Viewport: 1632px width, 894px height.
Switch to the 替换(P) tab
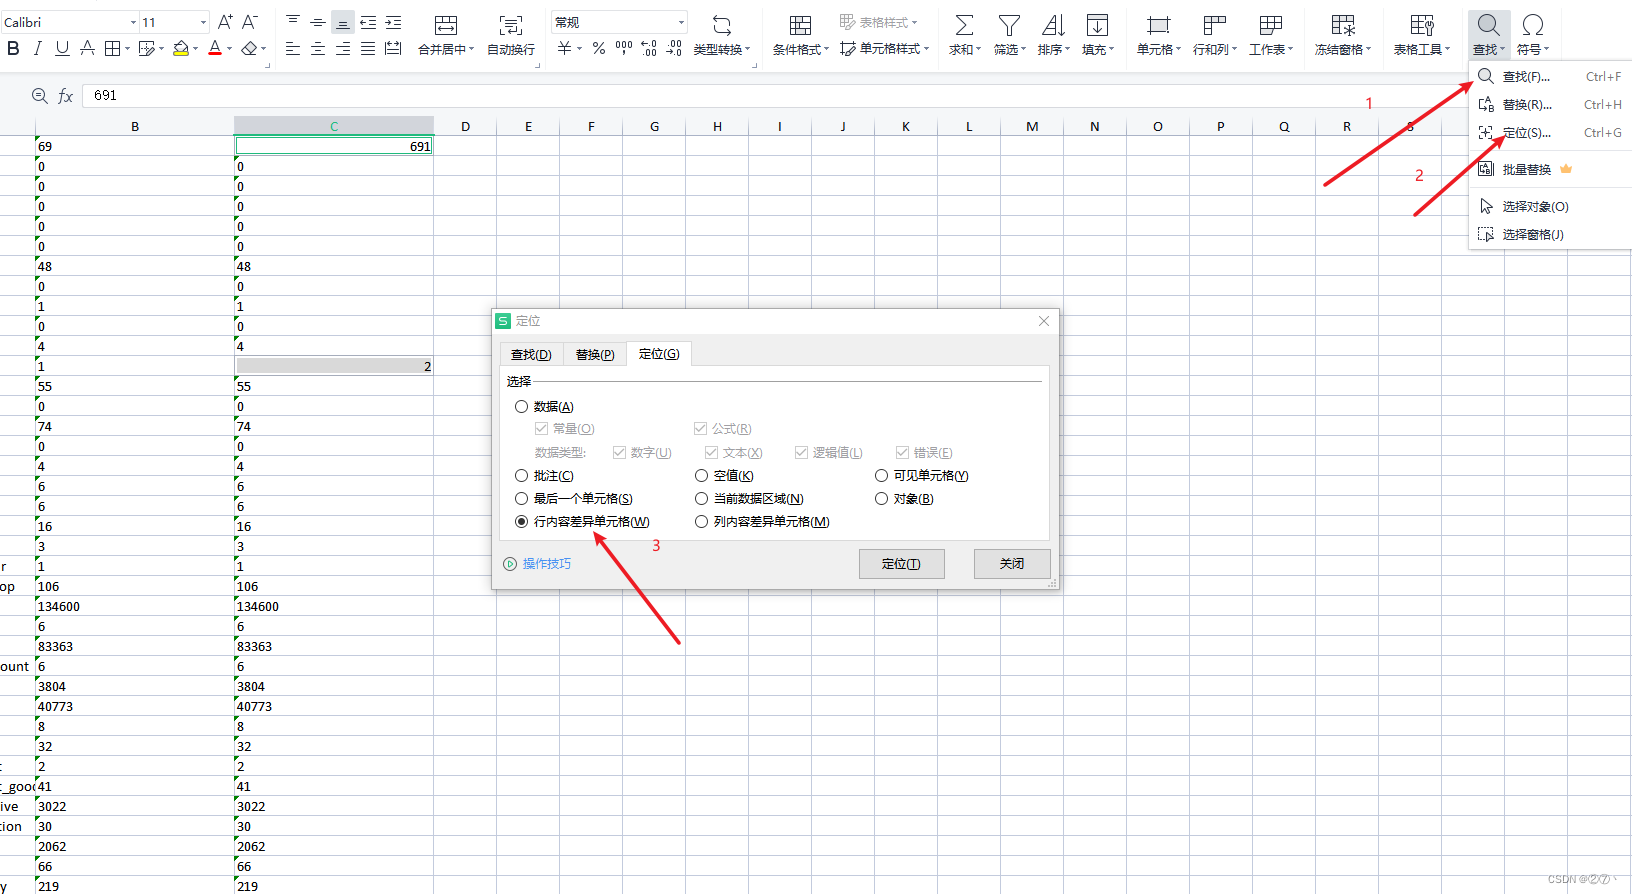595,354
